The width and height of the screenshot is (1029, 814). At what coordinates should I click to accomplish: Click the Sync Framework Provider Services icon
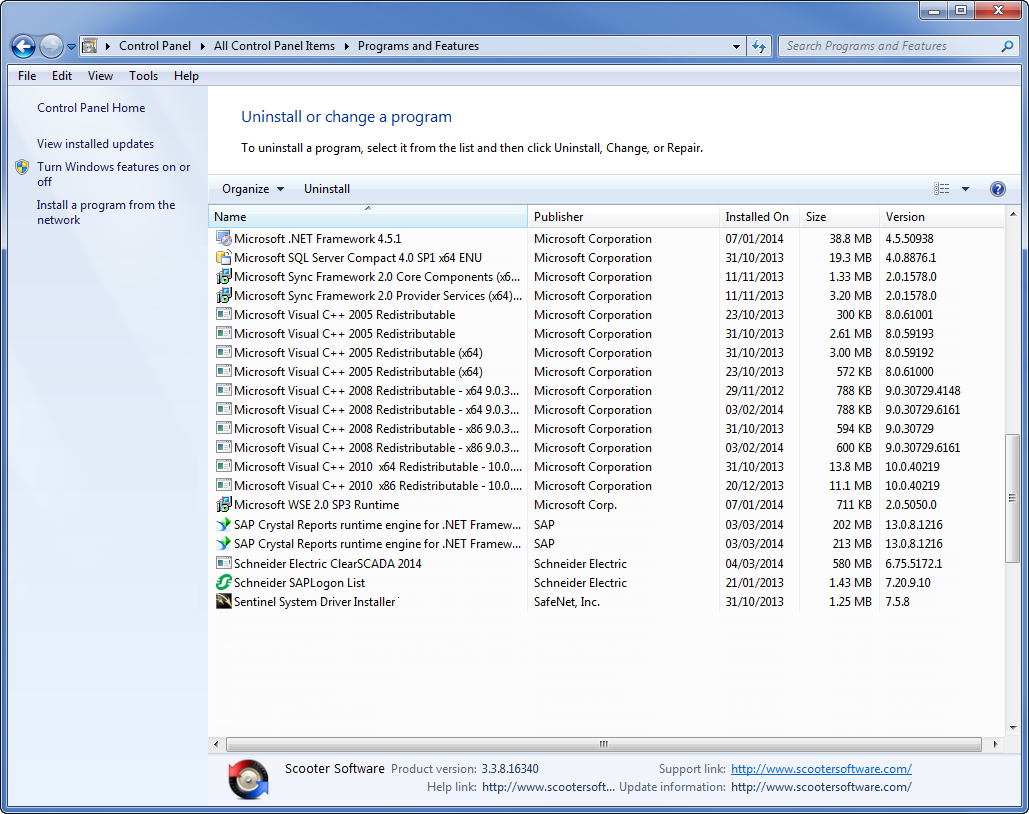click(224, 295)
